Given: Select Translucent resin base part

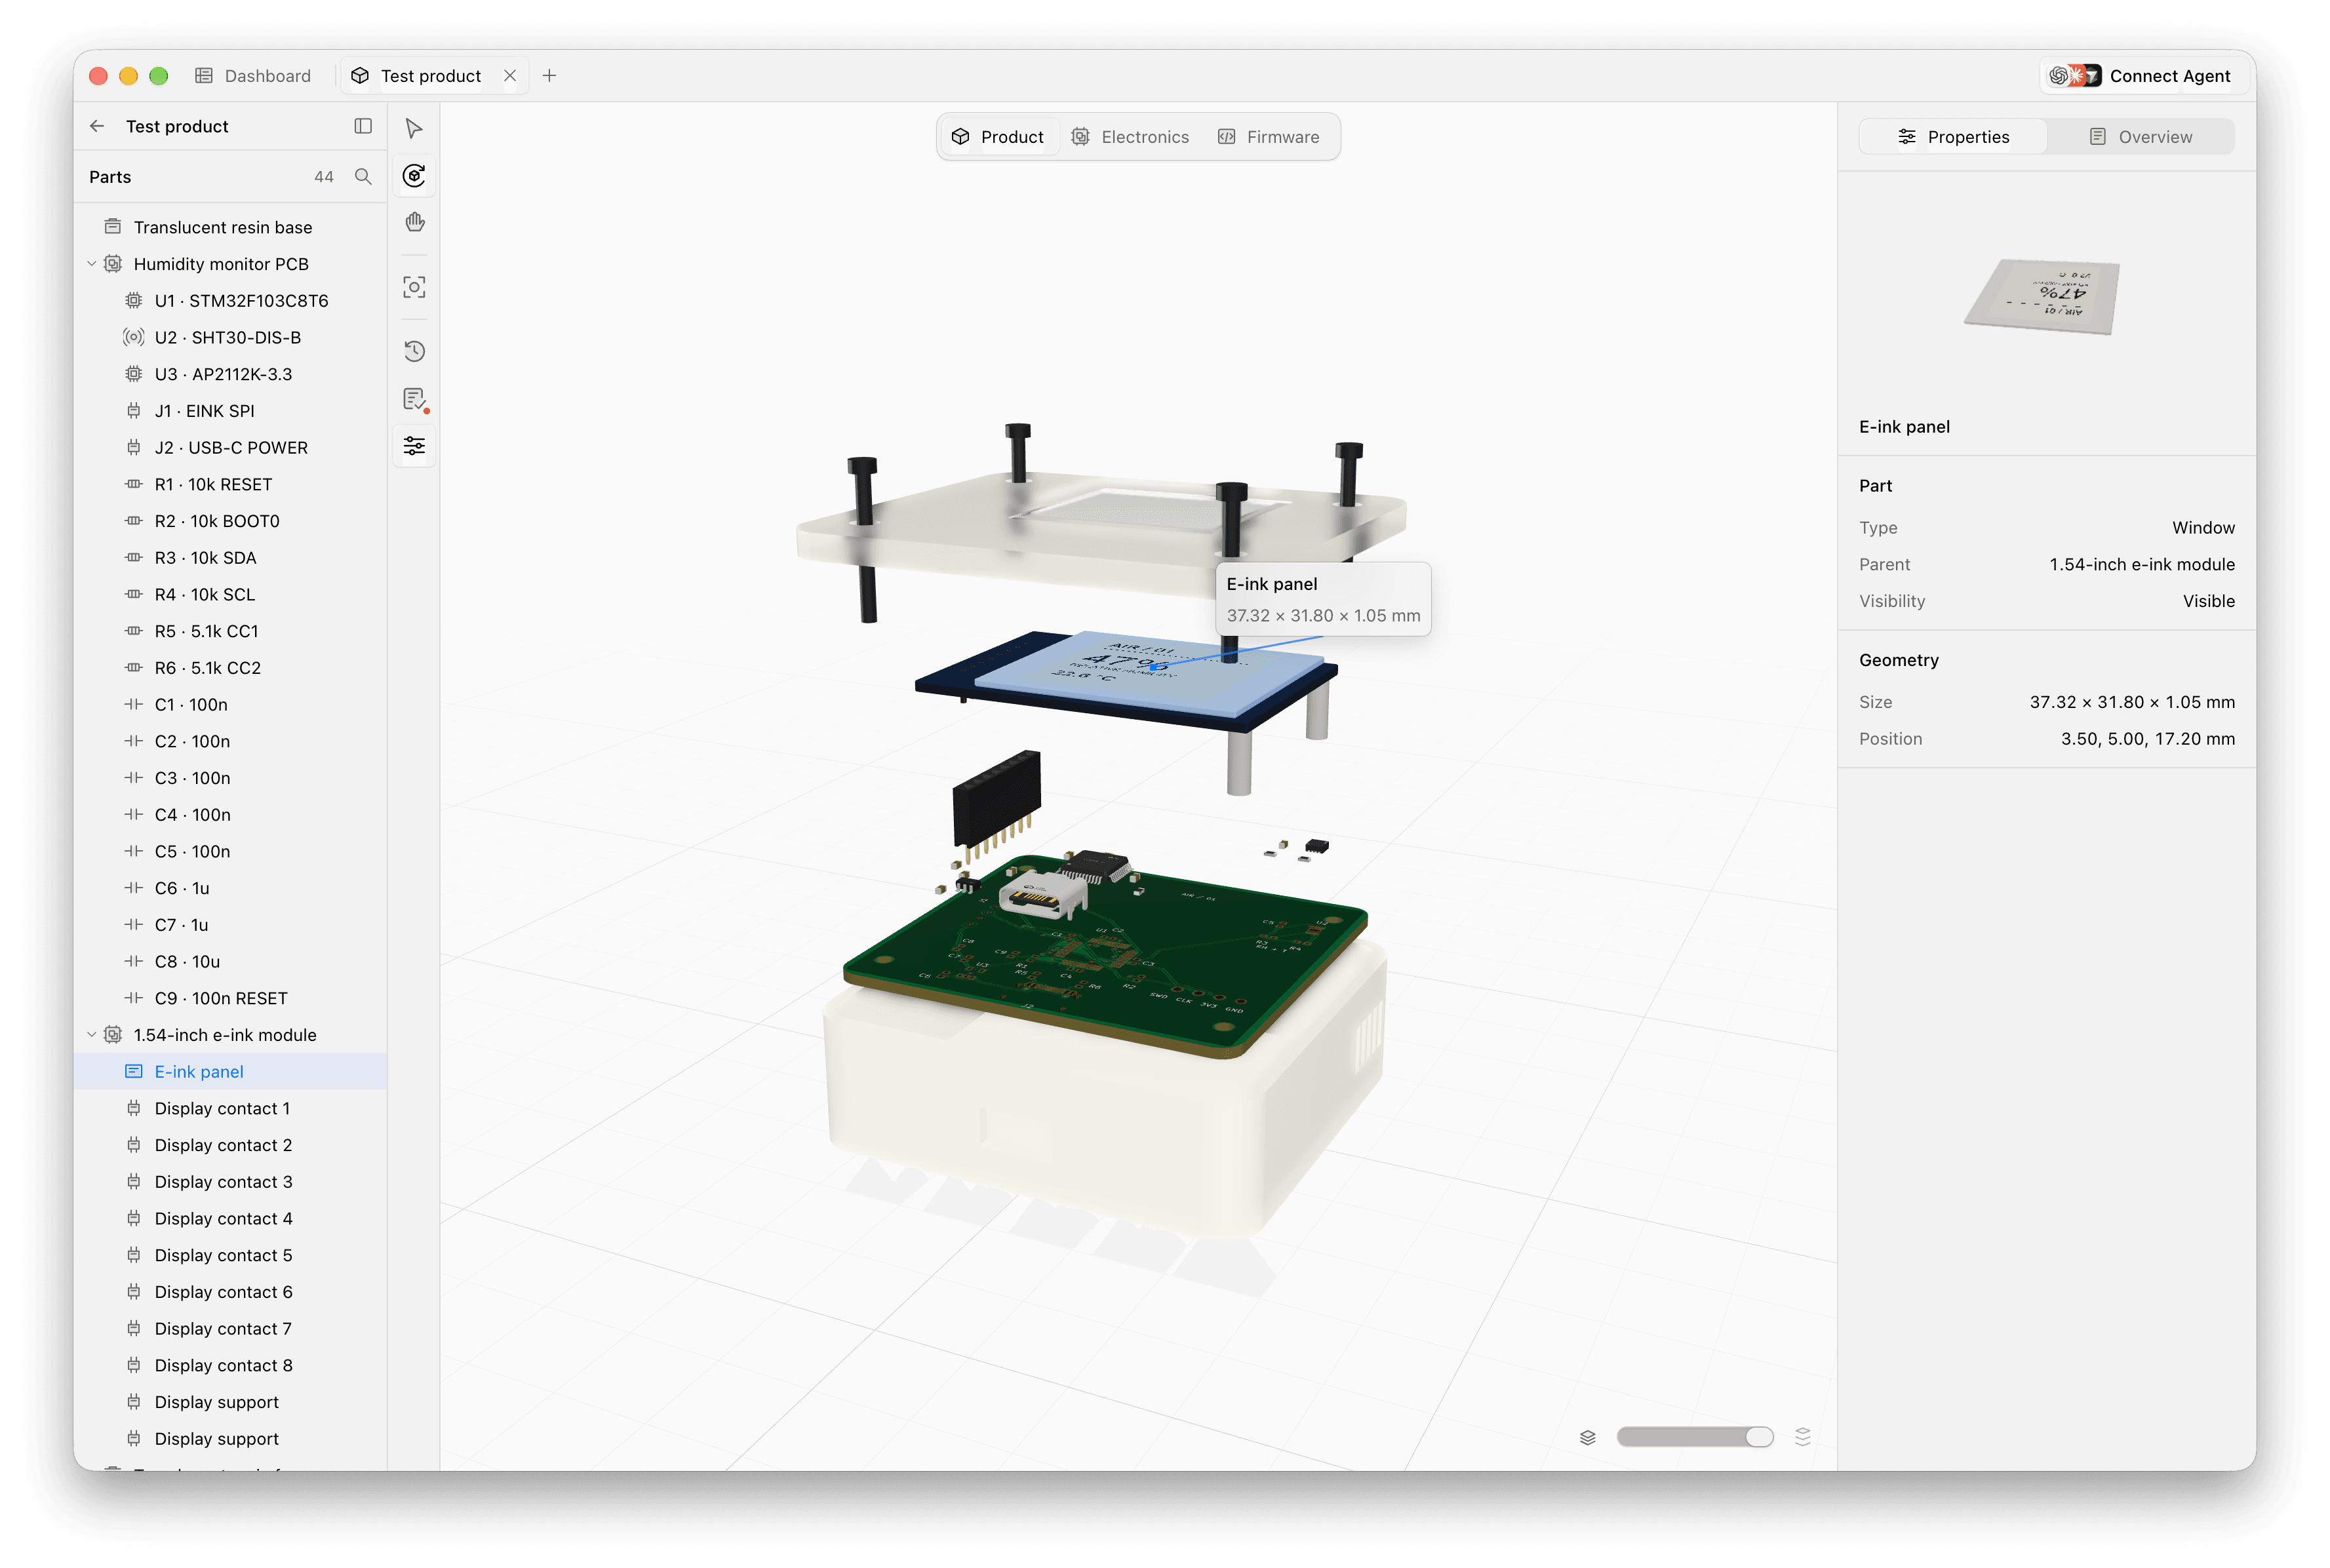Looking at the screenshot, I should pos(231,227).
